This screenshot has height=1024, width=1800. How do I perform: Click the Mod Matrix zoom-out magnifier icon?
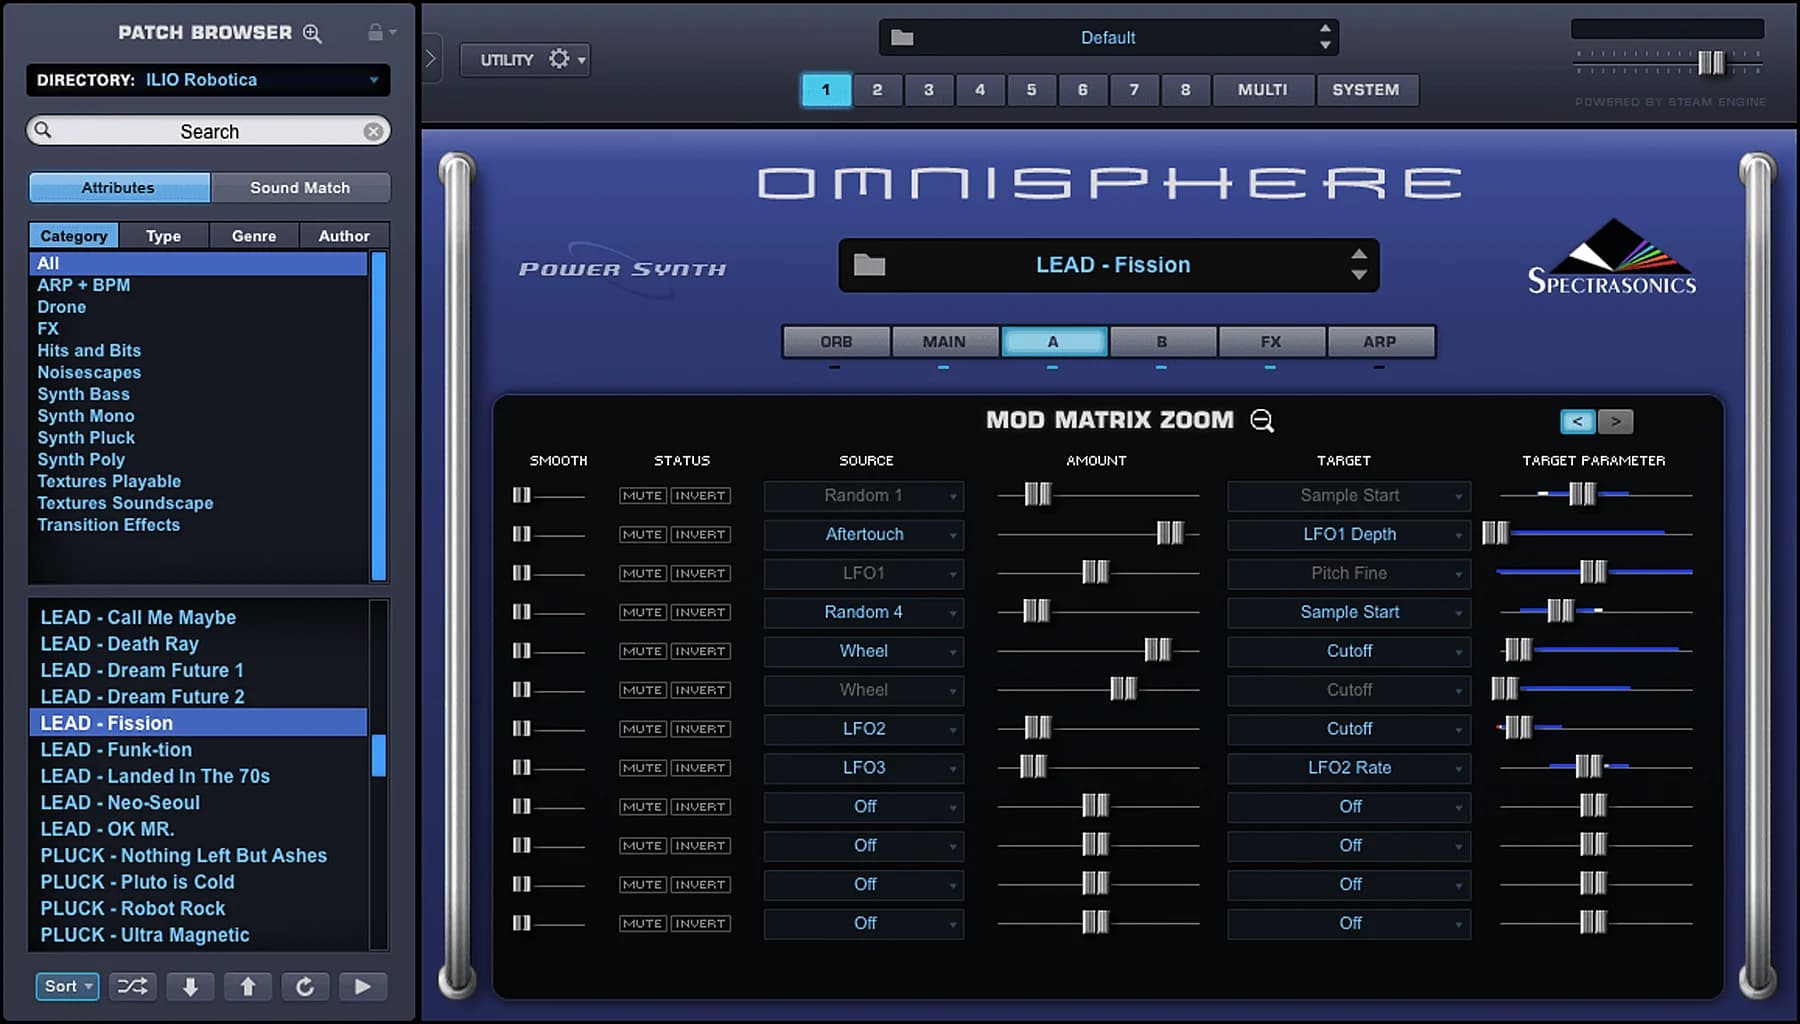click(x=1262, y=421)
